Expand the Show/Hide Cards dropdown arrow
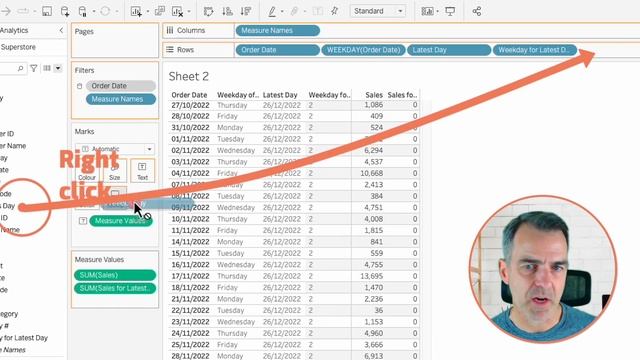 437,11
